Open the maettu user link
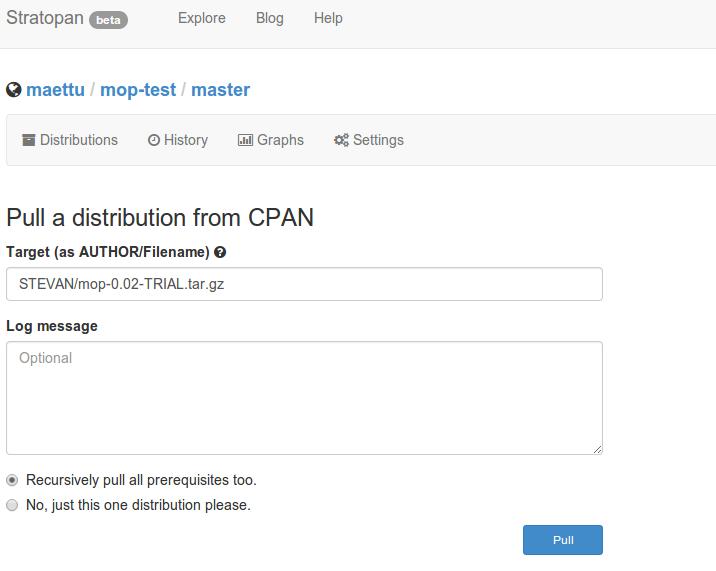This screenshot has height=571, width=716. (55, 90)
